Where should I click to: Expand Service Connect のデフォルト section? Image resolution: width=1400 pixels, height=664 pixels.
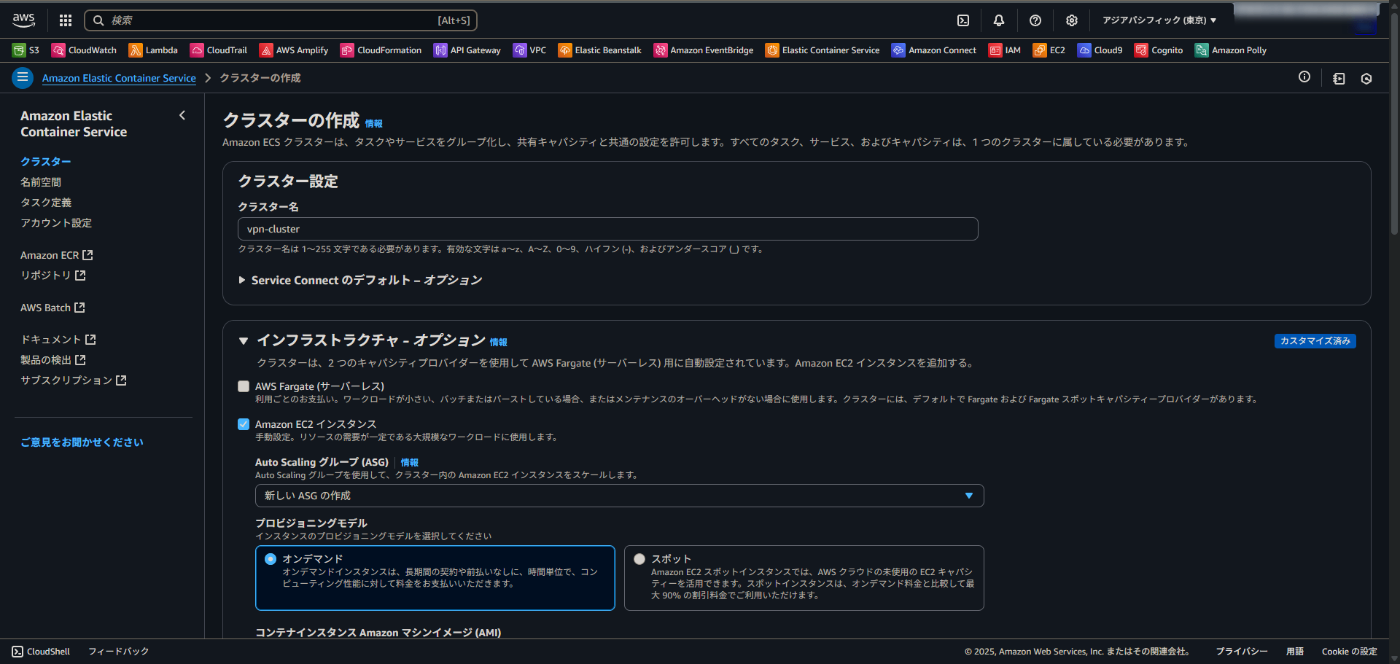[x=360, y=280]
